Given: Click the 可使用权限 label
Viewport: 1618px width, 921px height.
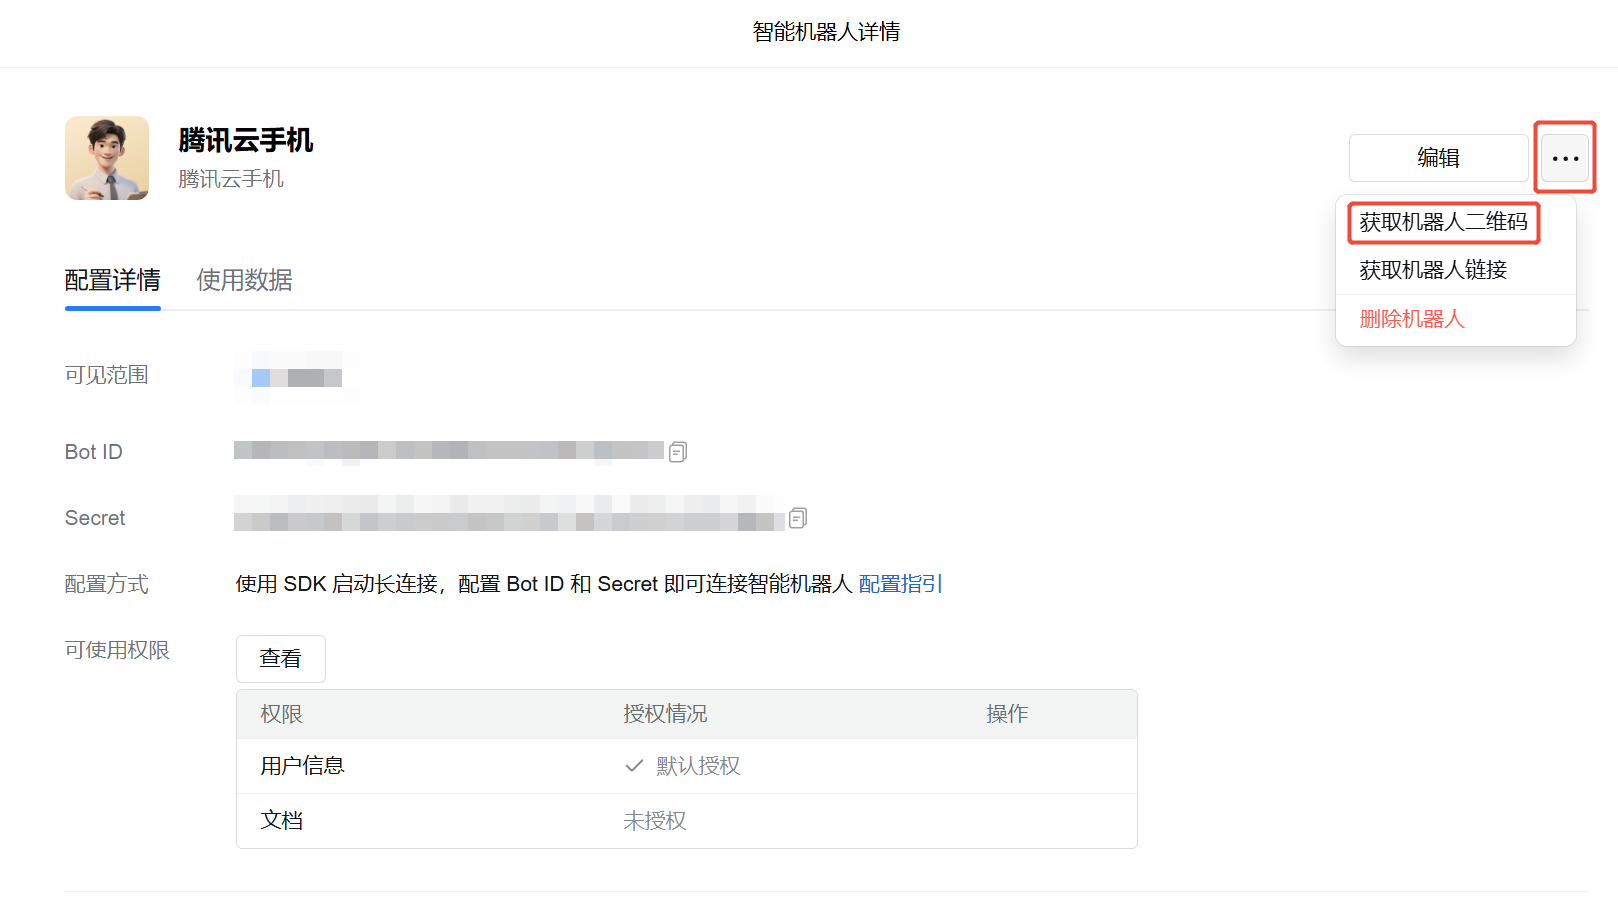Looking at the screenshot, I should coord(117,650).
